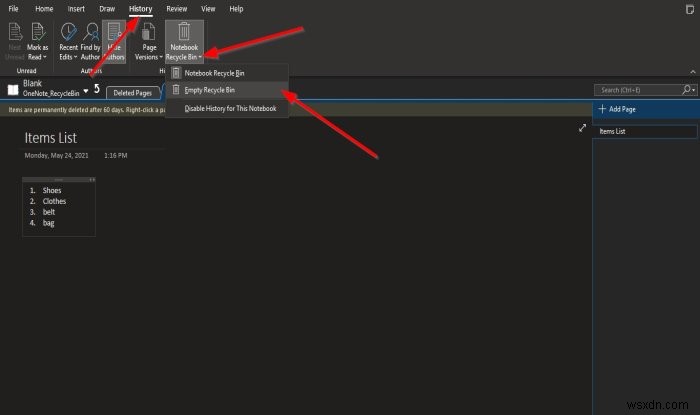Switch to the Home tab
The height and width of the screenshot is (415, 700).
pos(44,8)
